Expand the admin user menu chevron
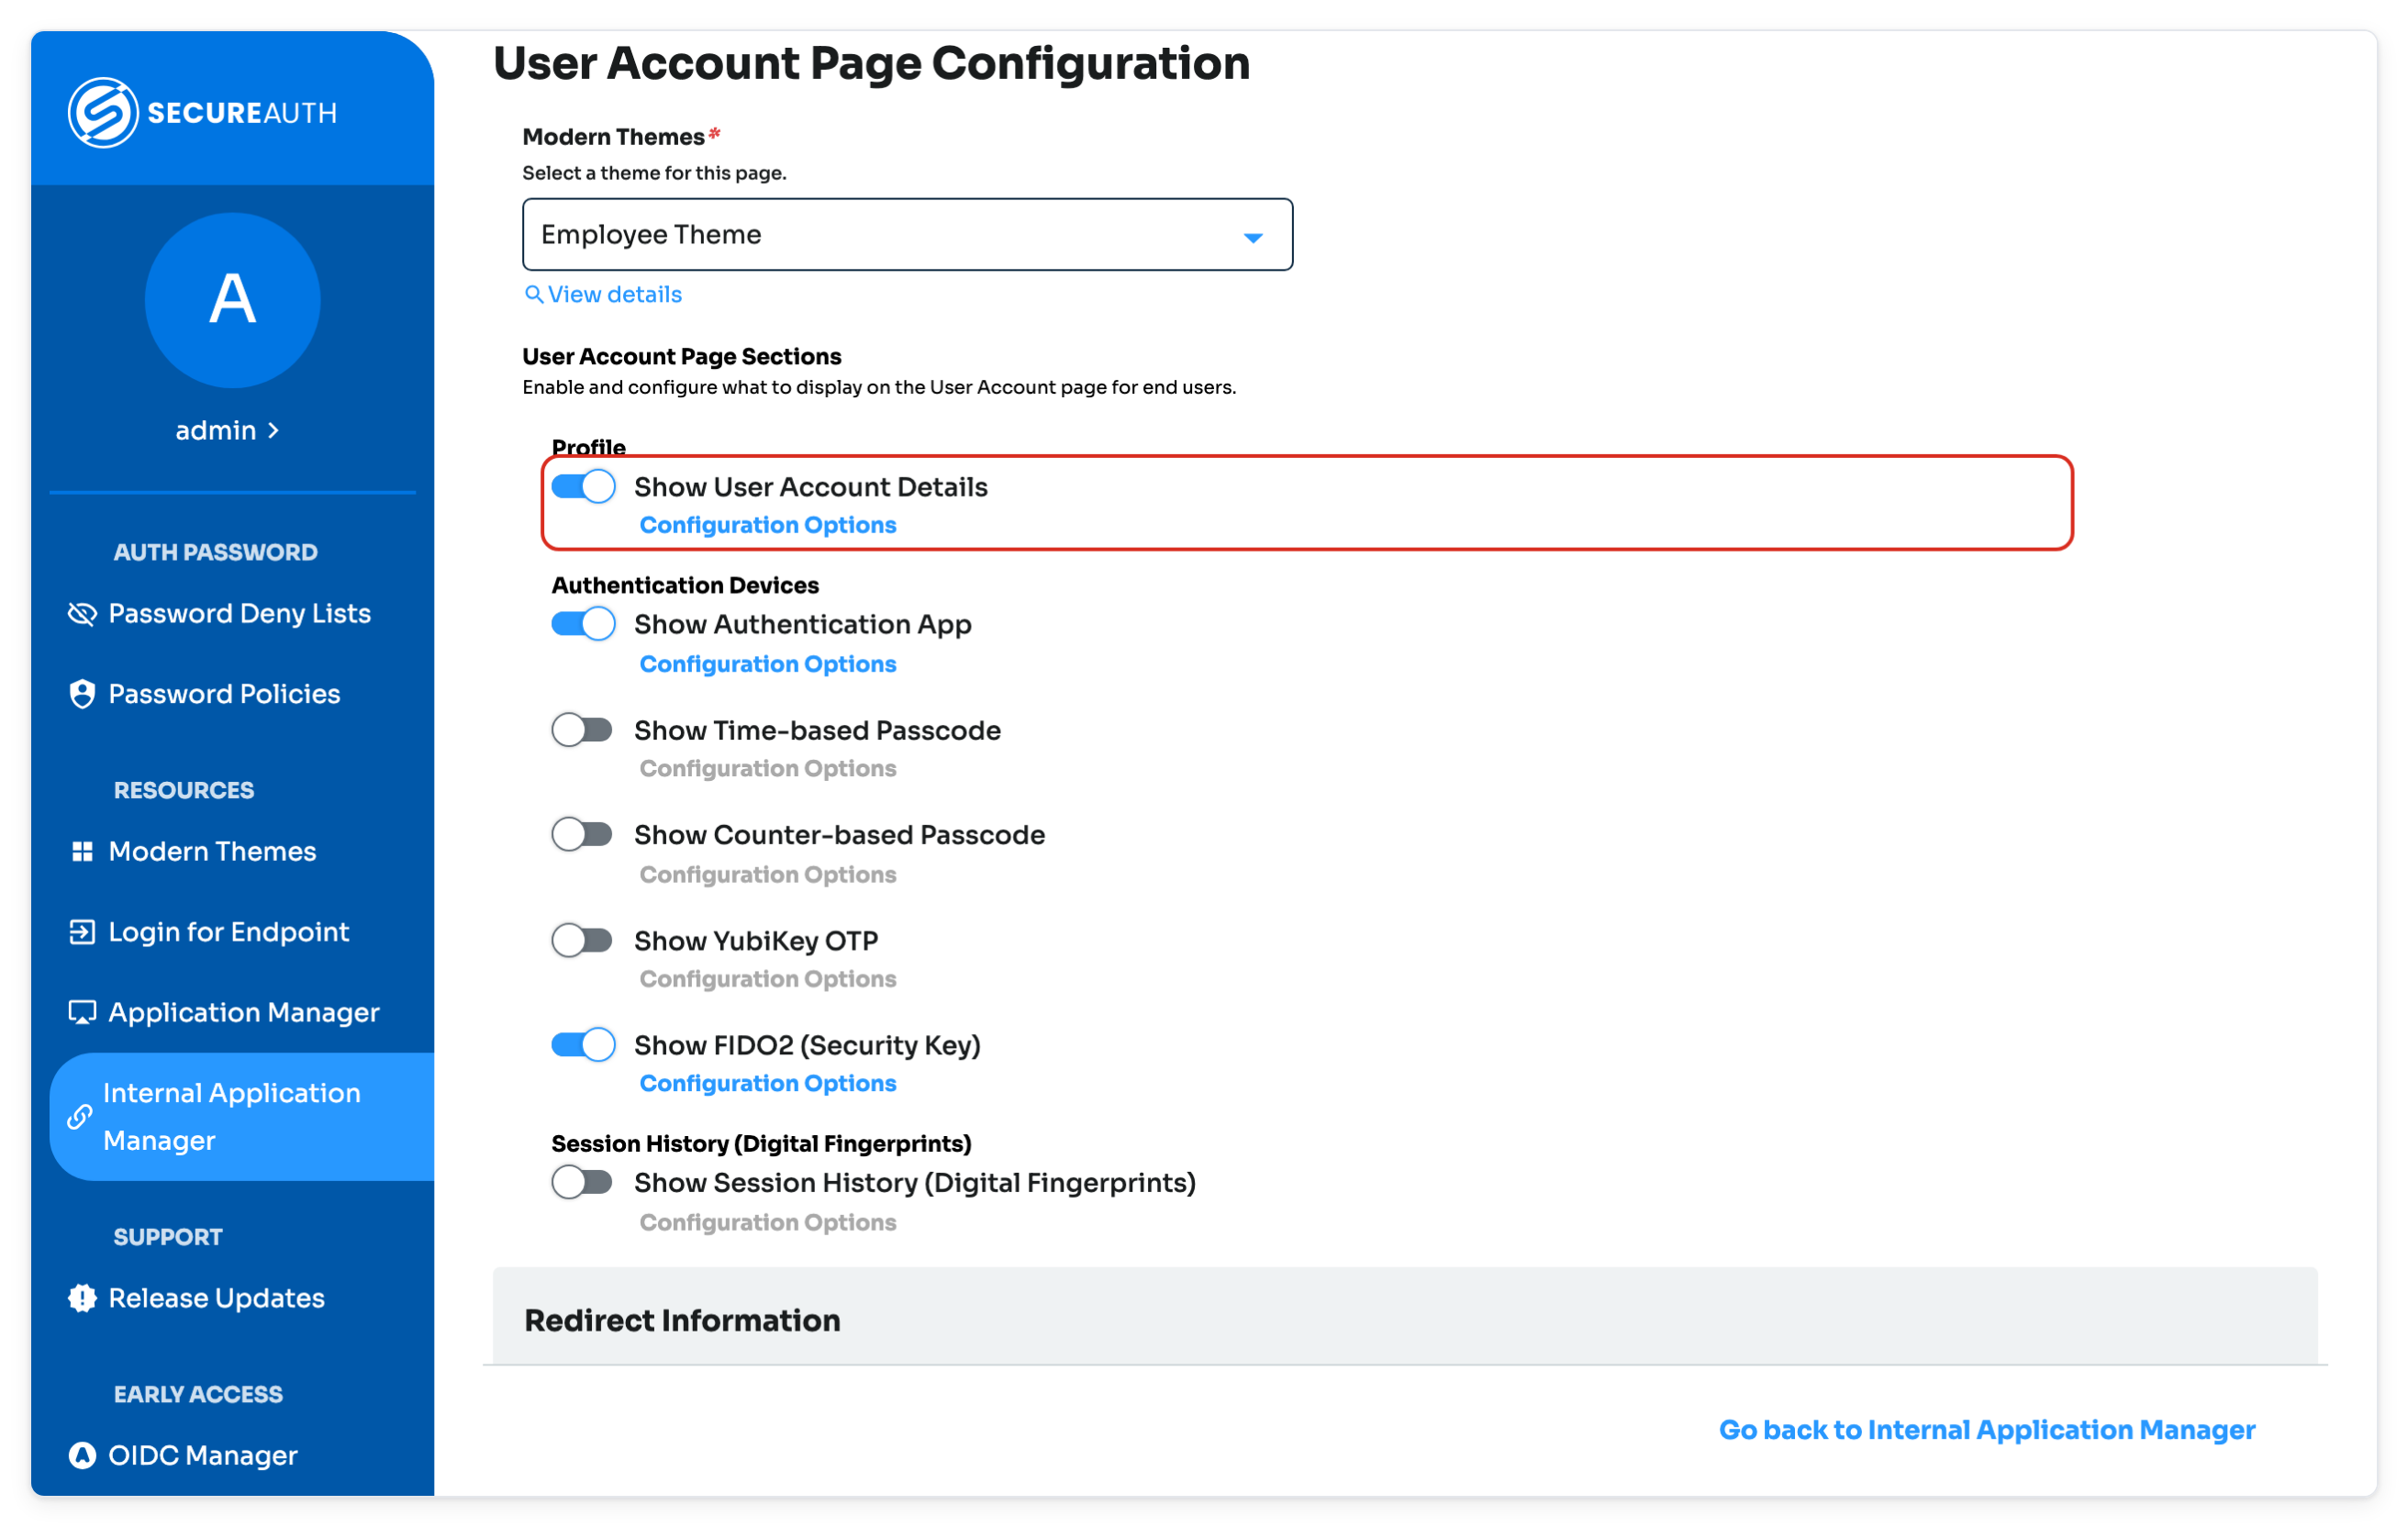The image size is (2408, 1527). [274, 430]
